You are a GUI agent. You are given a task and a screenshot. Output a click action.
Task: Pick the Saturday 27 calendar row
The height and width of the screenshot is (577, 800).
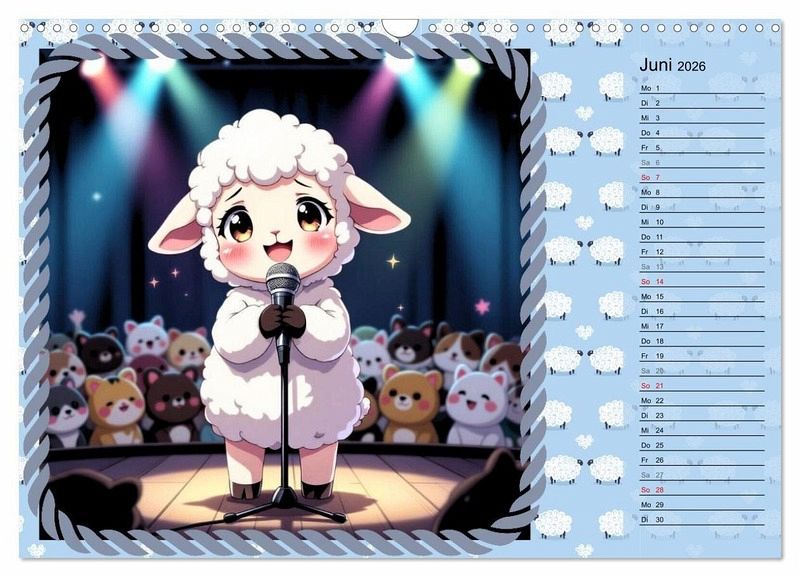pos(700,475)
